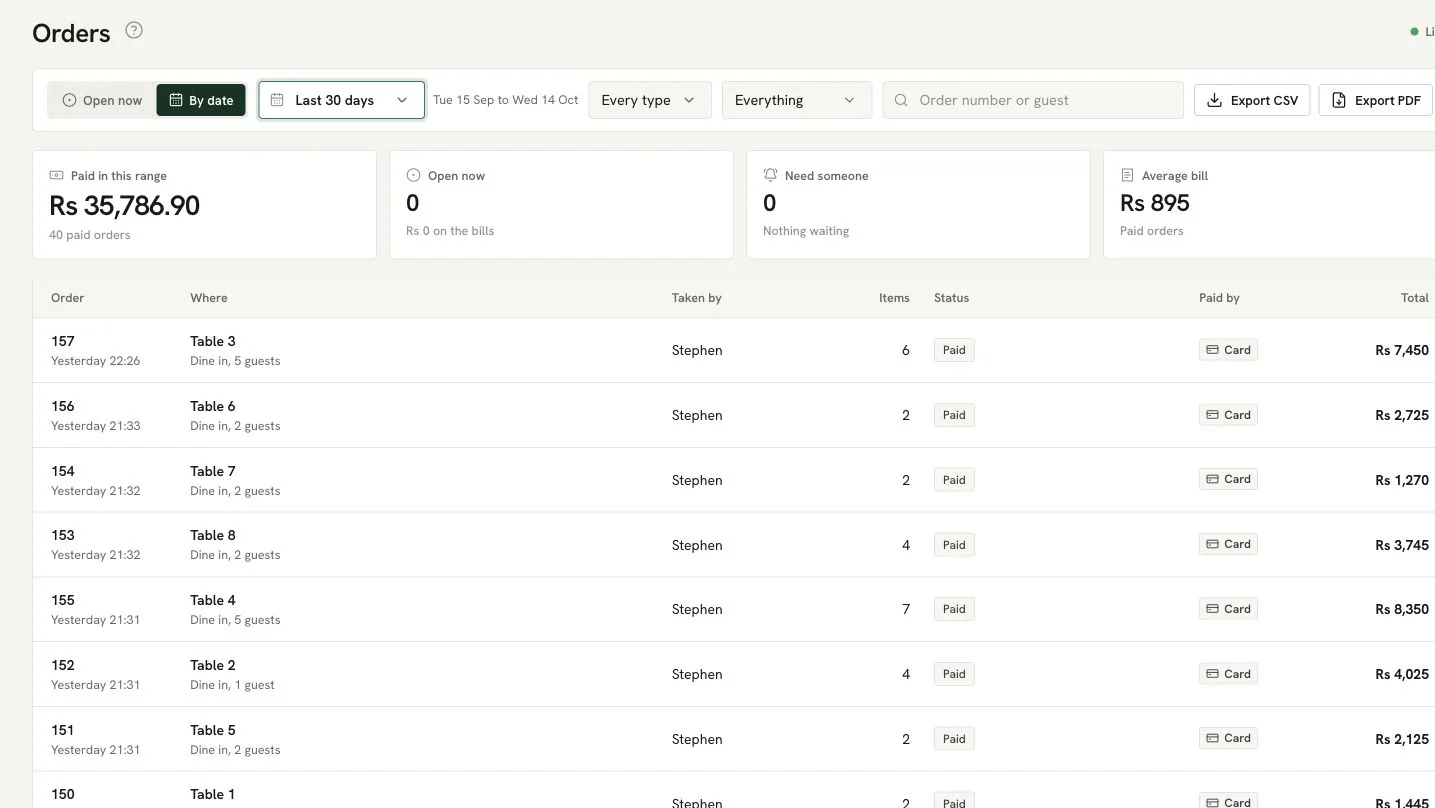
Task: Click Table 4 in order 155 row
Action: tap(213, 600)
